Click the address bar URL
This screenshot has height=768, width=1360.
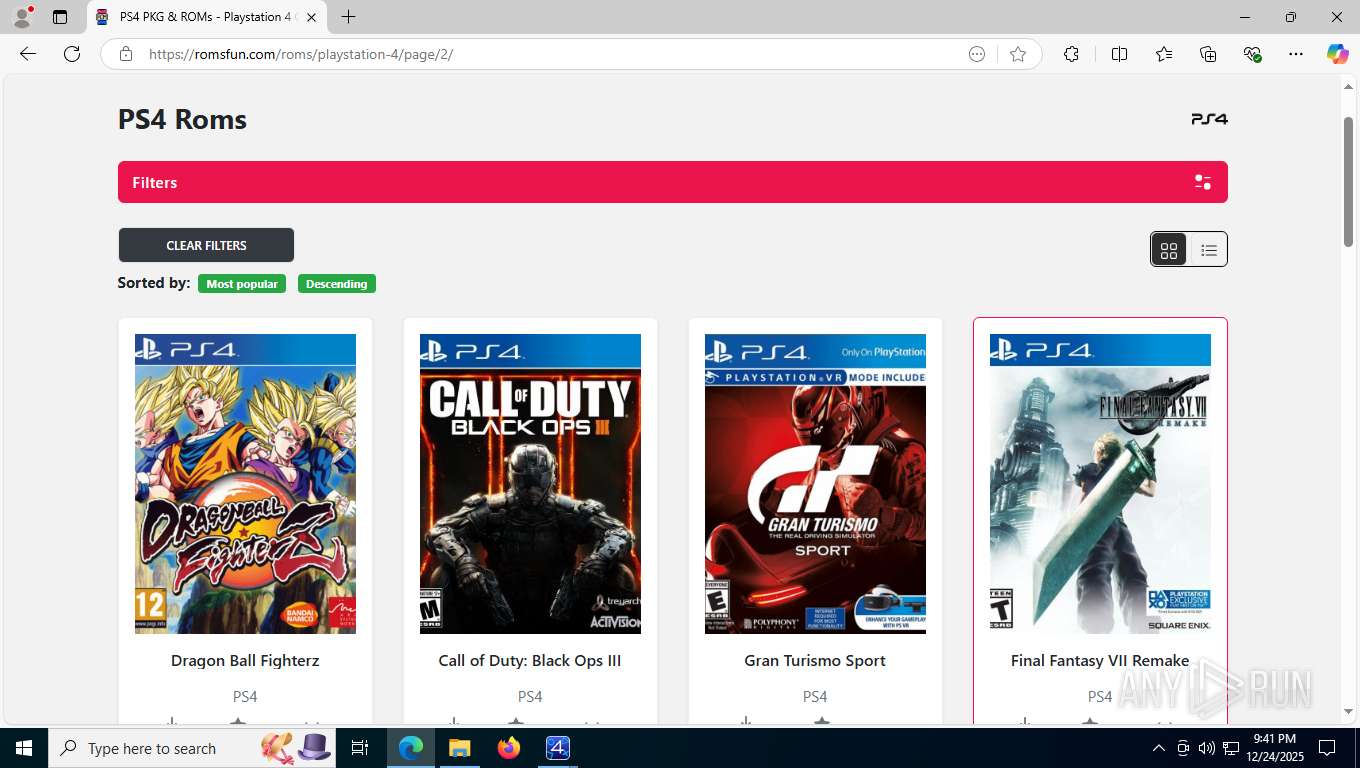click(x=301, y=54)
